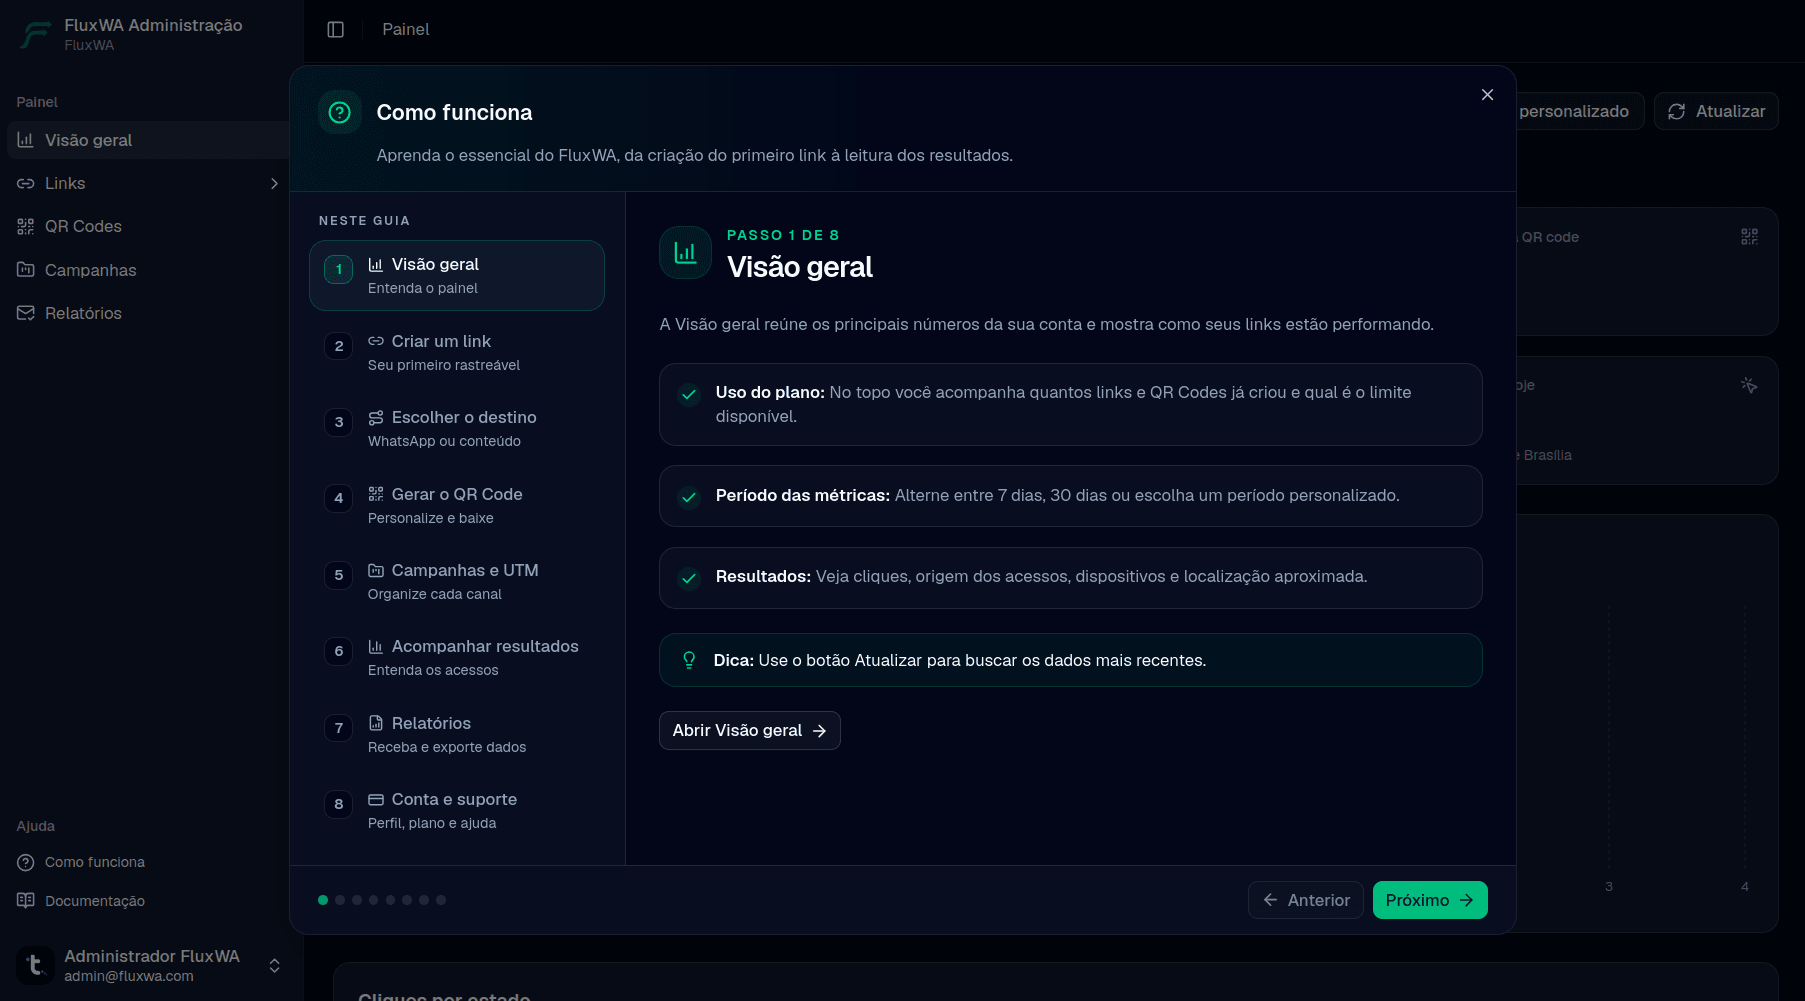
Task: Click the Anterior button
Action: pyautogui.click(x=1306, y=900)
